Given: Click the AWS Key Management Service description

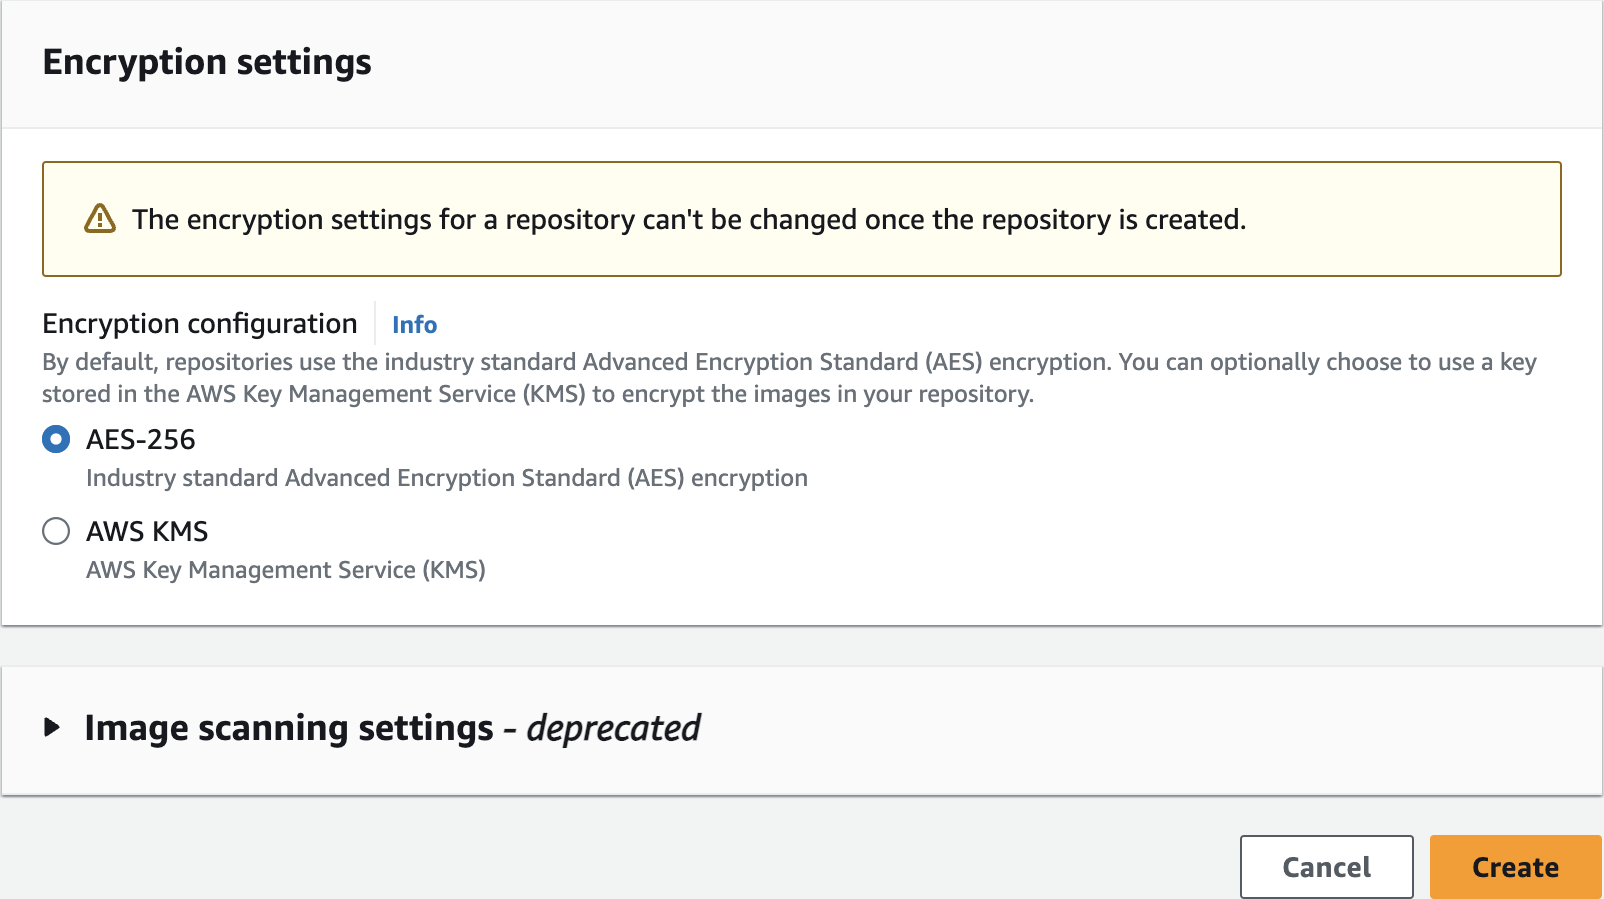Looking at the screenshot, I should point(285,570).
